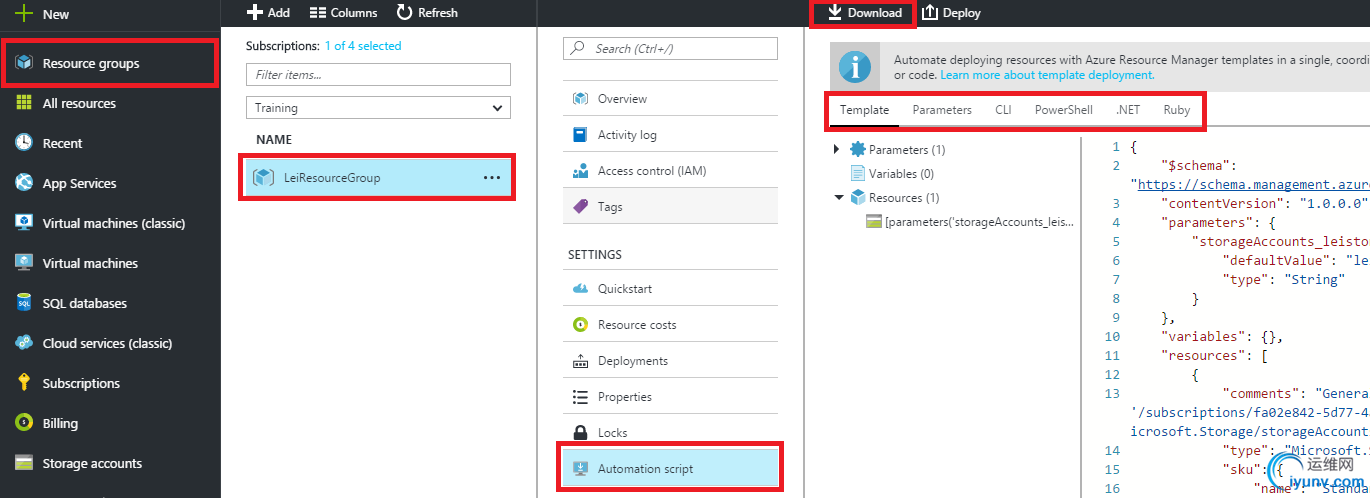The width and height of the screenshot is (1370, 498).
Task: Open the '1 of 4 selected' subscriptions link
Action: coord(363,46)
